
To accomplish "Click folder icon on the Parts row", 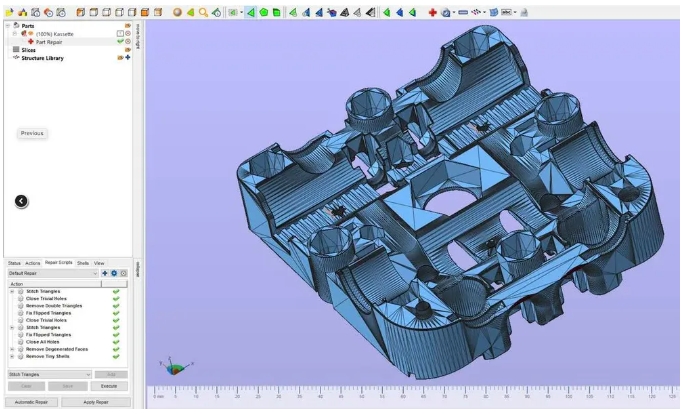I will click(x=128, y=26).
